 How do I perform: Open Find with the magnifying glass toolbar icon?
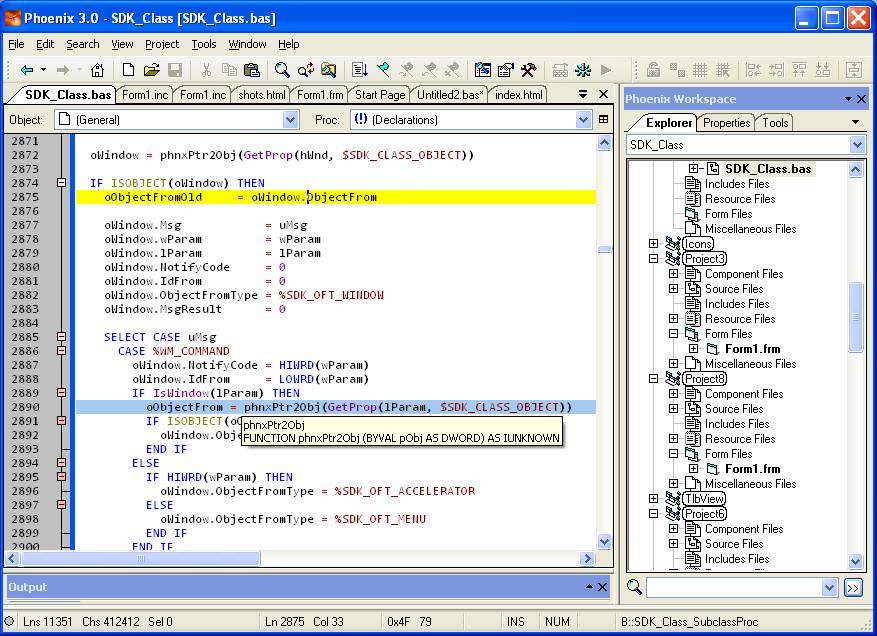pos(282,70)
